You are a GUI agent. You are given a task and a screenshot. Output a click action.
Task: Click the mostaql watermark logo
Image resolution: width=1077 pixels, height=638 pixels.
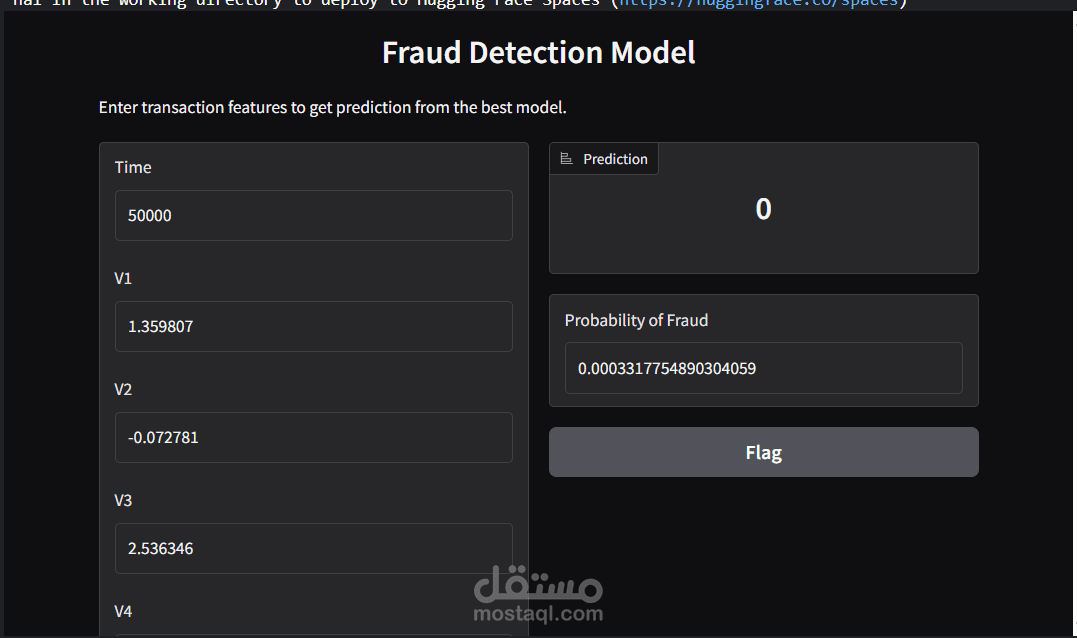click(537, 581)
